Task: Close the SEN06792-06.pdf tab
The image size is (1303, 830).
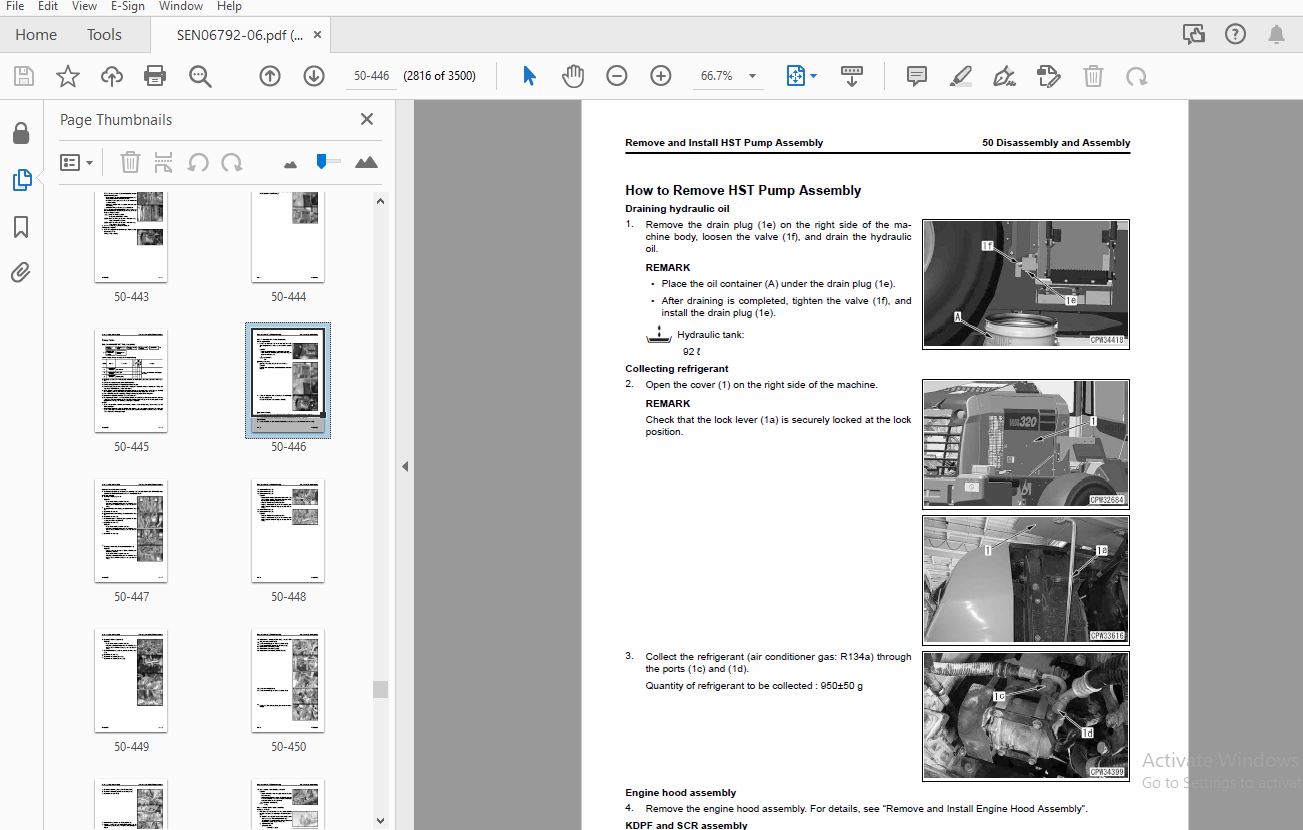Action: click(317, 34)
